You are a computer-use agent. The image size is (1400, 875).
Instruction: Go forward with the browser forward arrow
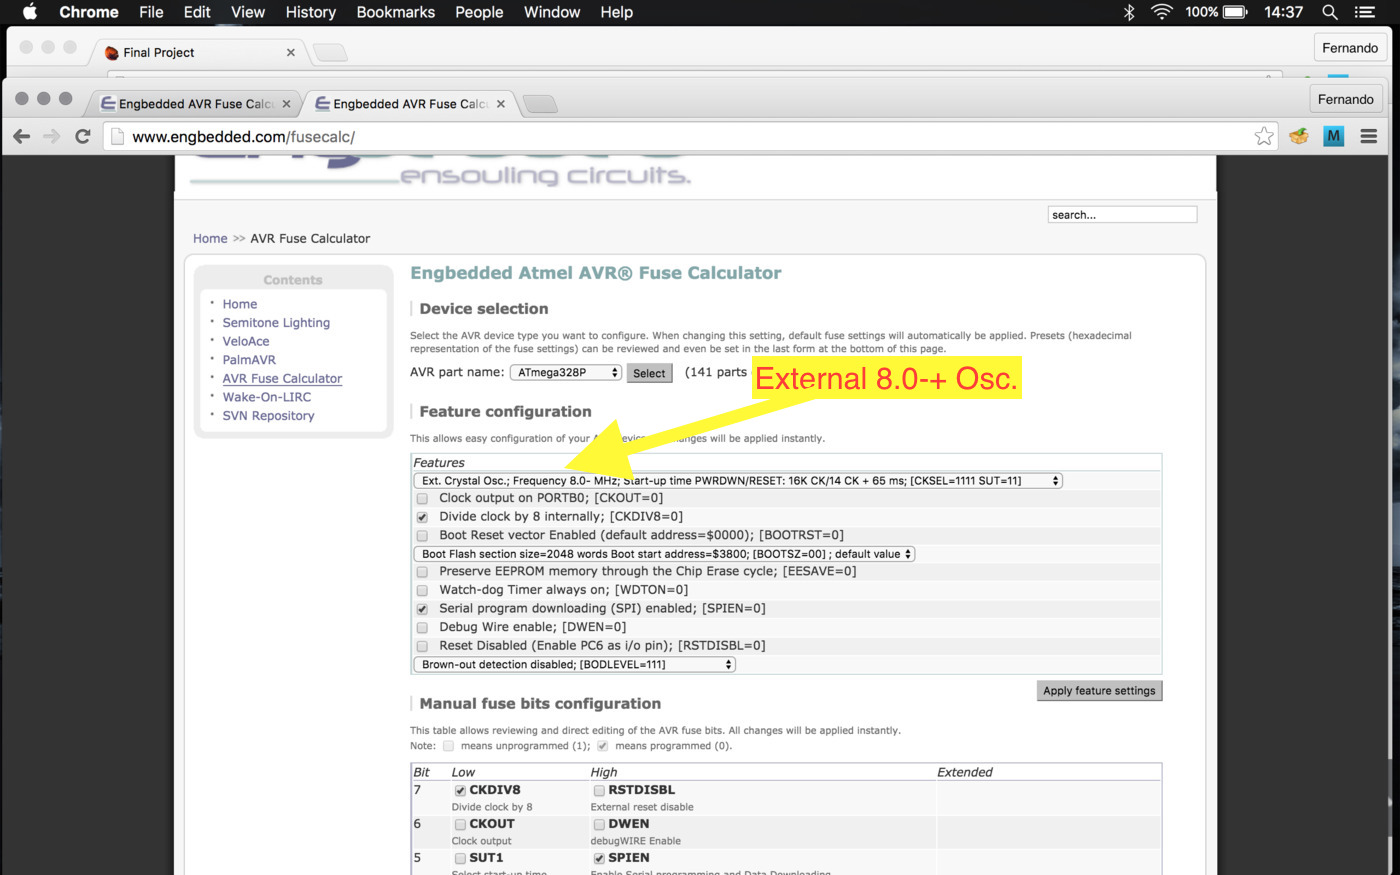coord(52,136)
